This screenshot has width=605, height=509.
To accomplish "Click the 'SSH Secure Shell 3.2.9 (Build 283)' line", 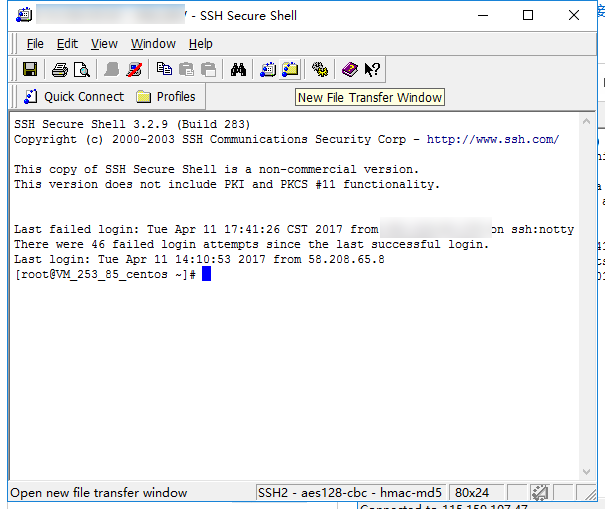I will click(132, 124).
